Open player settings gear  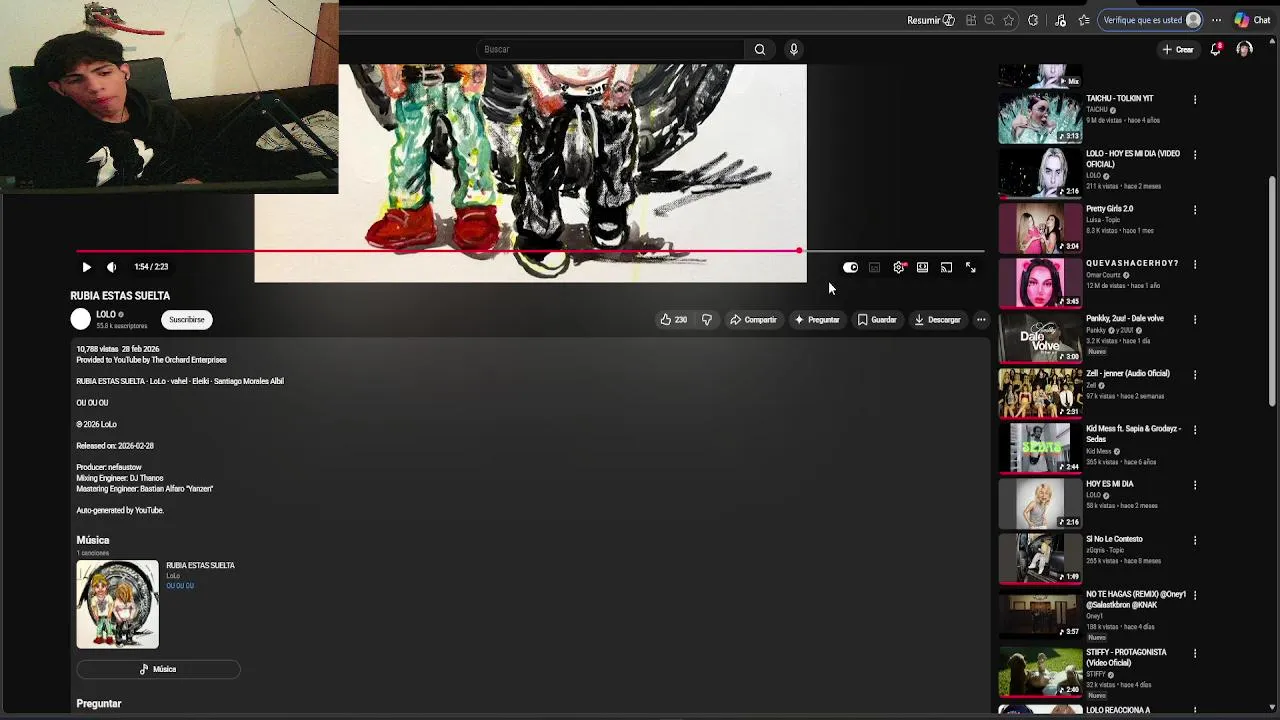click(x=899, y=267)
